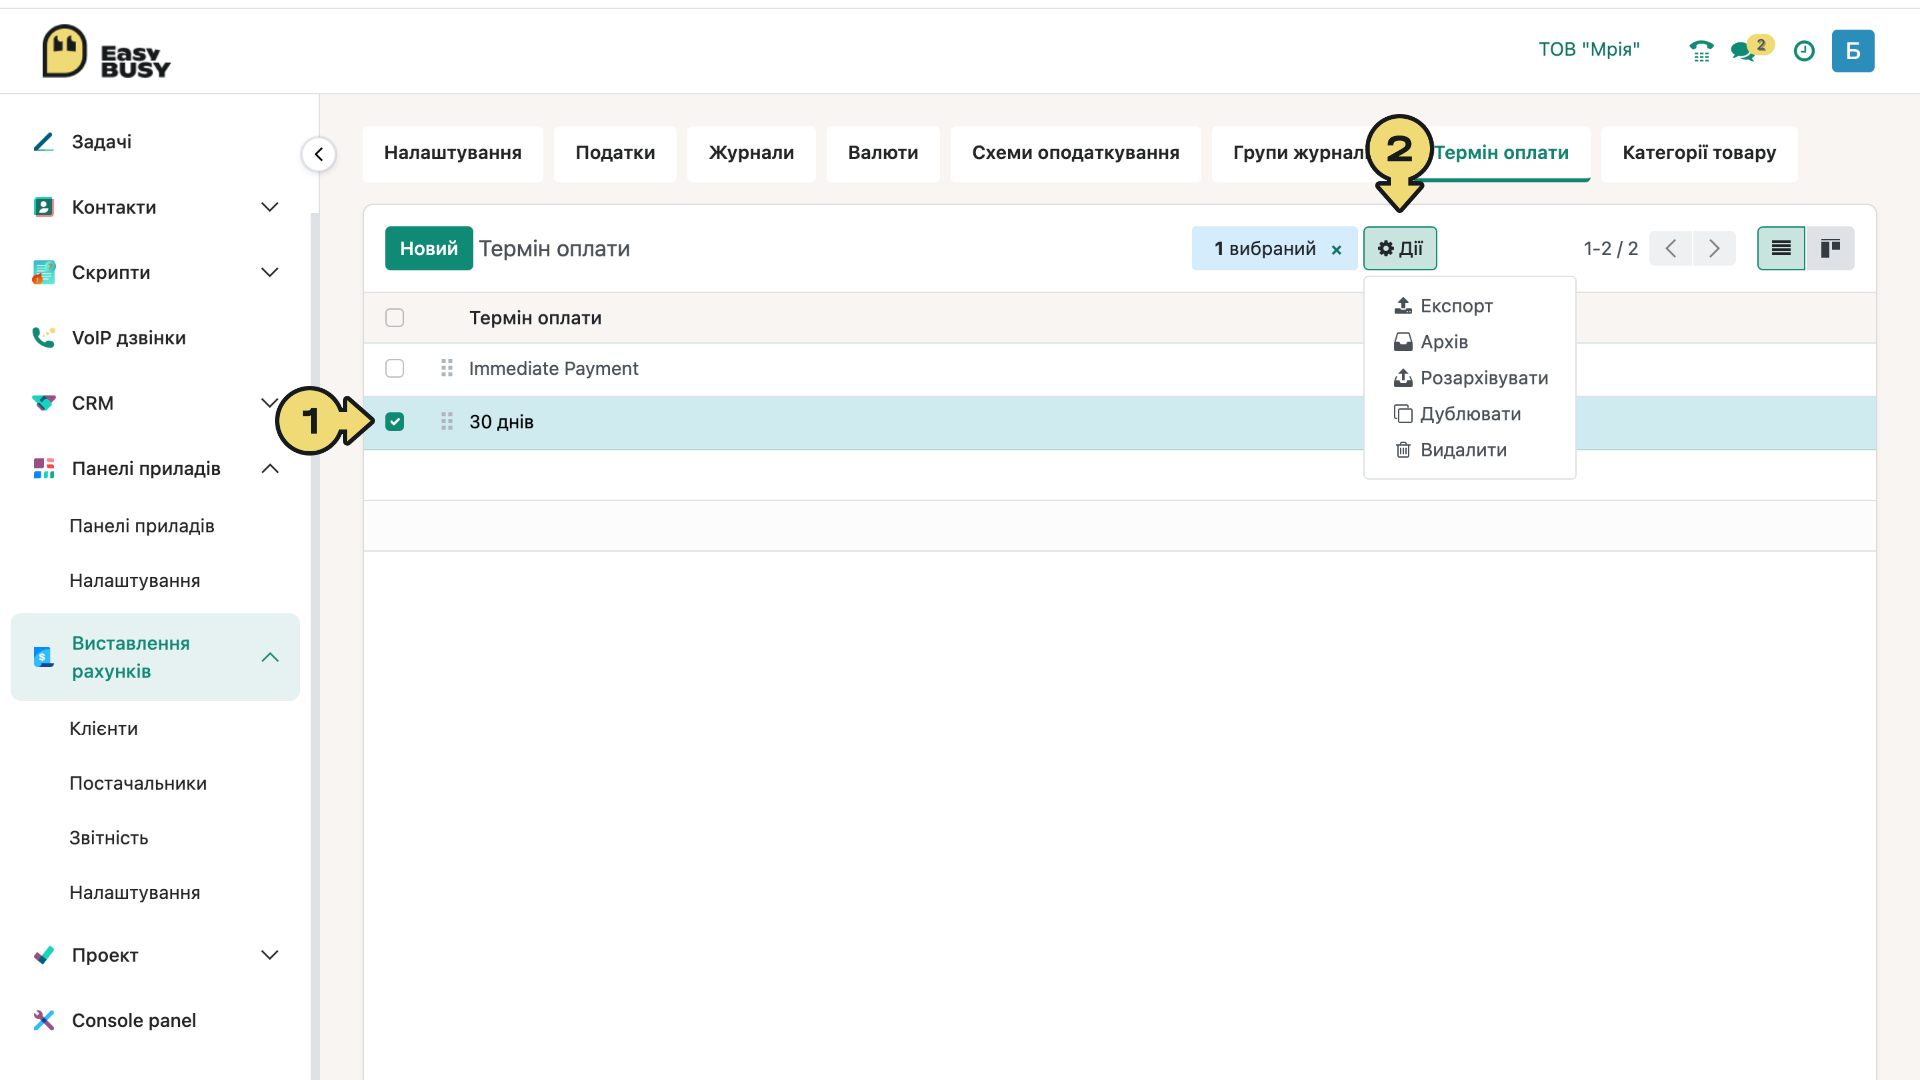Sort by Термін оплати column header
The height and width of the screenshot is (1080, 1920).
point(535,318)
